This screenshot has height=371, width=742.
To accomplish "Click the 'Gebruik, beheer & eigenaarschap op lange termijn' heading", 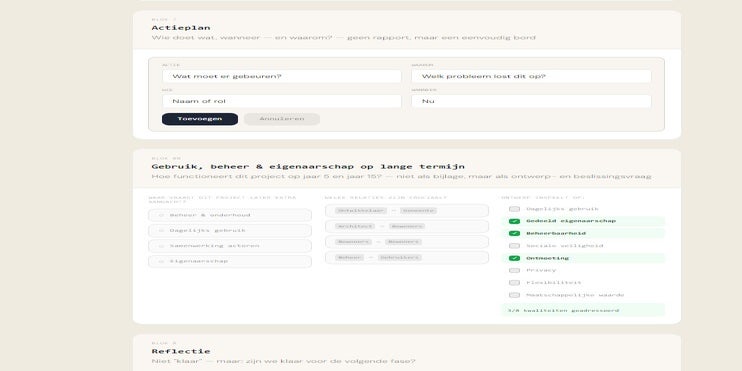I will coord(308,167).
